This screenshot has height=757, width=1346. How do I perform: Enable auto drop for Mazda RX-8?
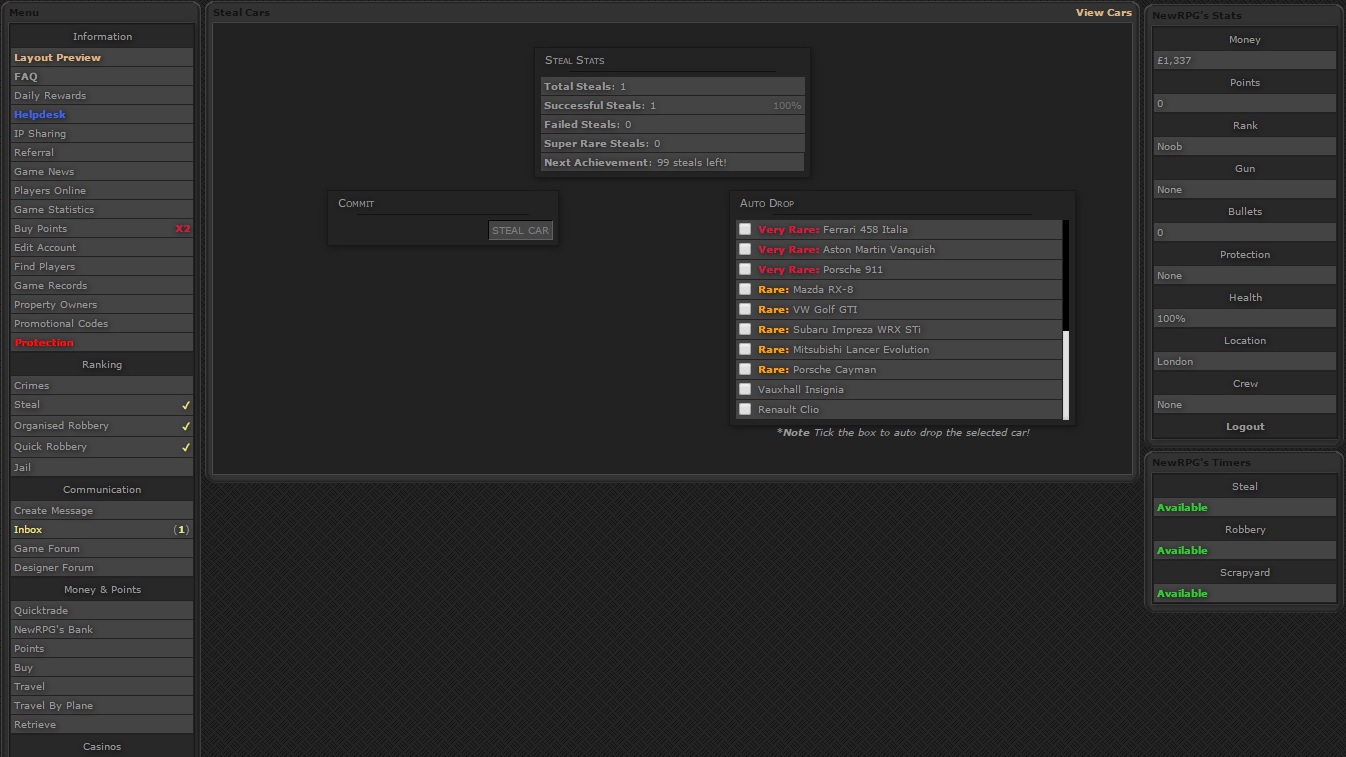pos(745,289)
